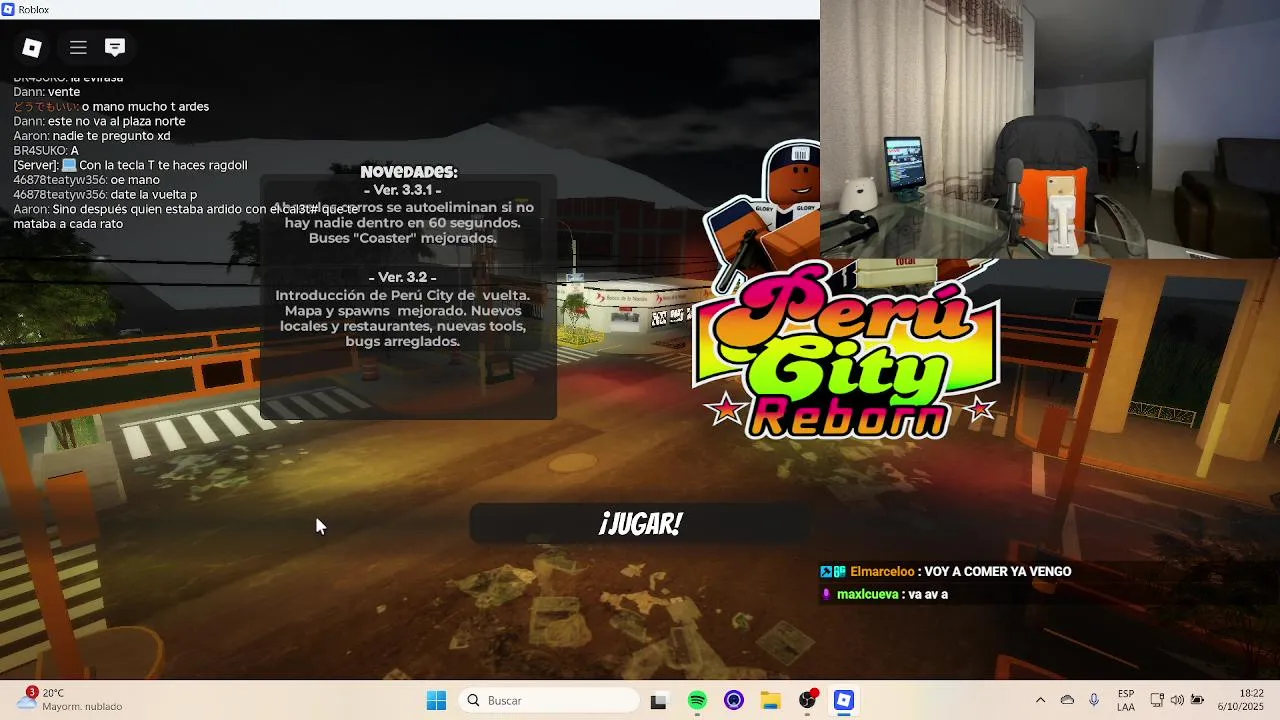This screenshot has width=1280, height=720.
Task: Switch the ESP LAA input language
Action: tap(1126, 701)
